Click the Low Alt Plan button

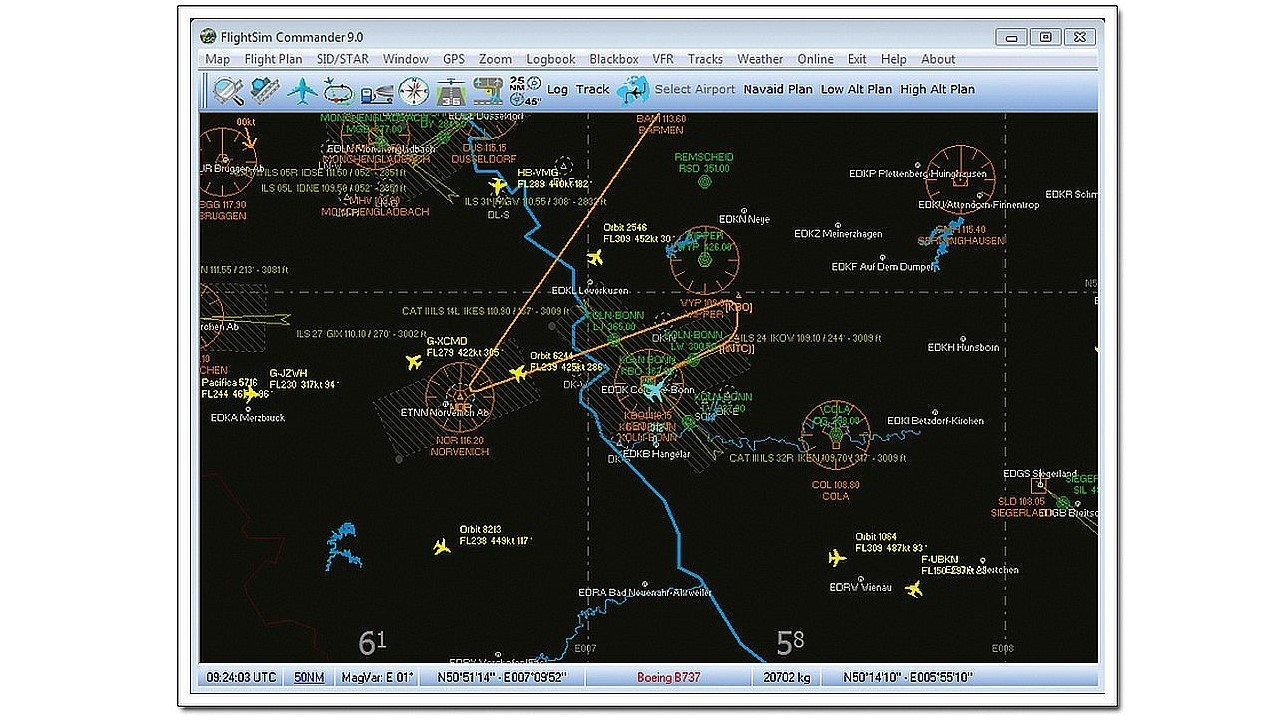(x=856, y=90)
